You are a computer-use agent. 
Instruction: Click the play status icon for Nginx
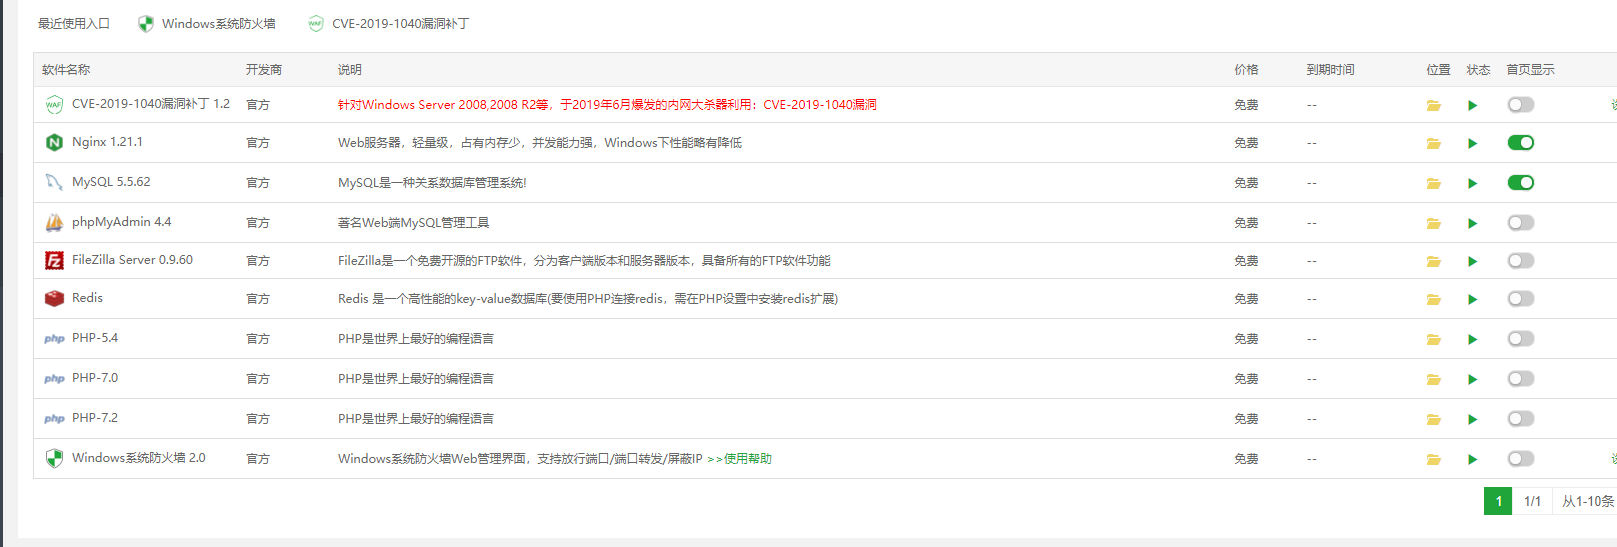click(1472, 143)
